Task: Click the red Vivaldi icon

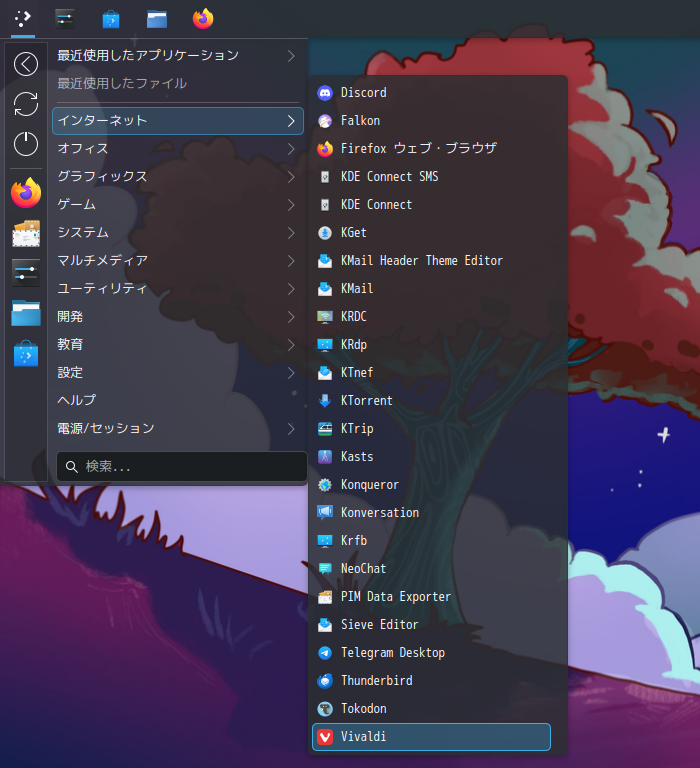Action: click(x=325, y=737)
